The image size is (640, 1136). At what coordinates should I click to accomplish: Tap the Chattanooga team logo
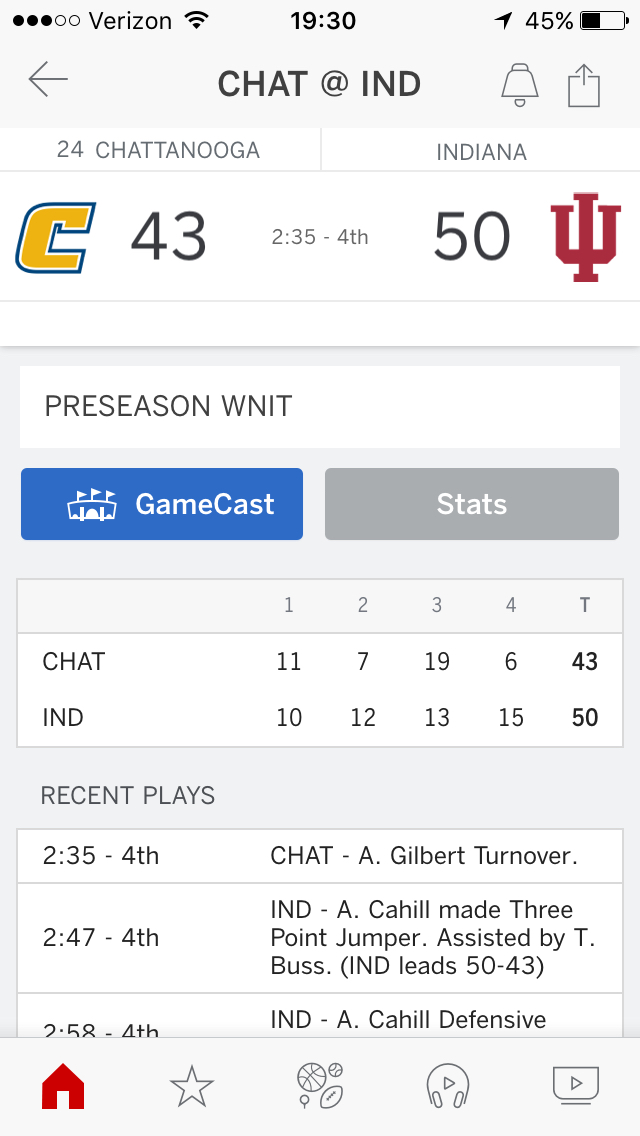pos(55,237)
